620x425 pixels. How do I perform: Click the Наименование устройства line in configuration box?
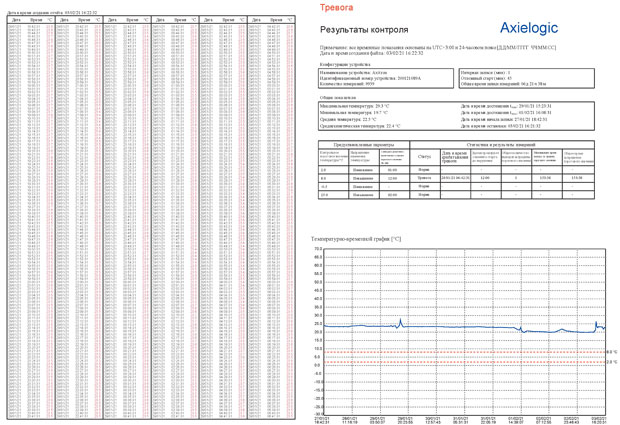(353, 73)
